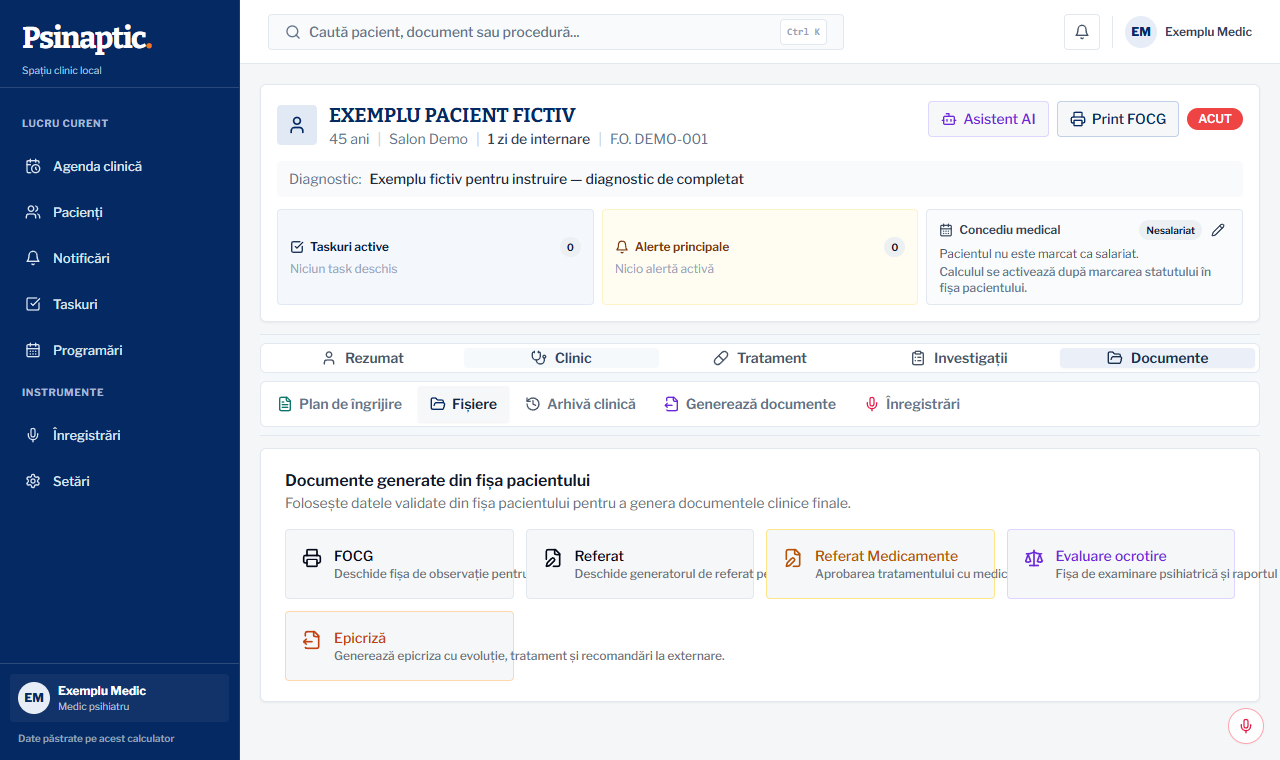
Task: Select the Fișiere subtab
Action: tap(463, 404)
